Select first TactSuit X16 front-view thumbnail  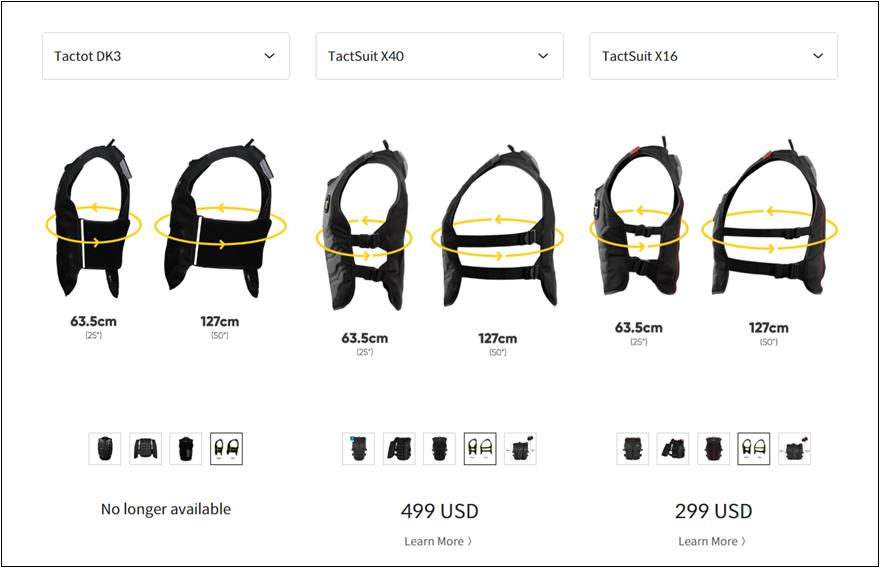point(632,448)
